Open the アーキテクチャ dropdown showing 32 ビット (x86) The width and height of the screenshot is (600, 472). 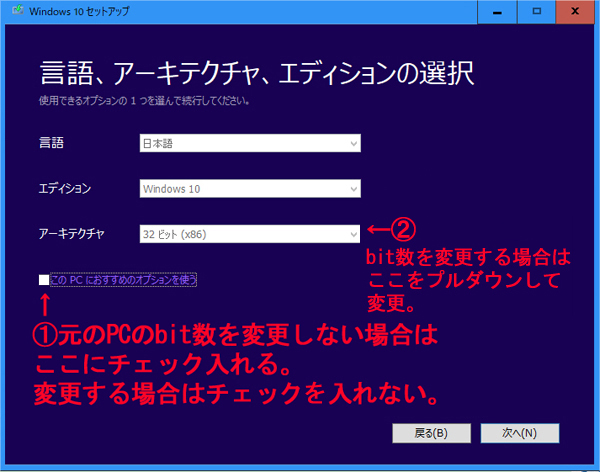(250, 234)
